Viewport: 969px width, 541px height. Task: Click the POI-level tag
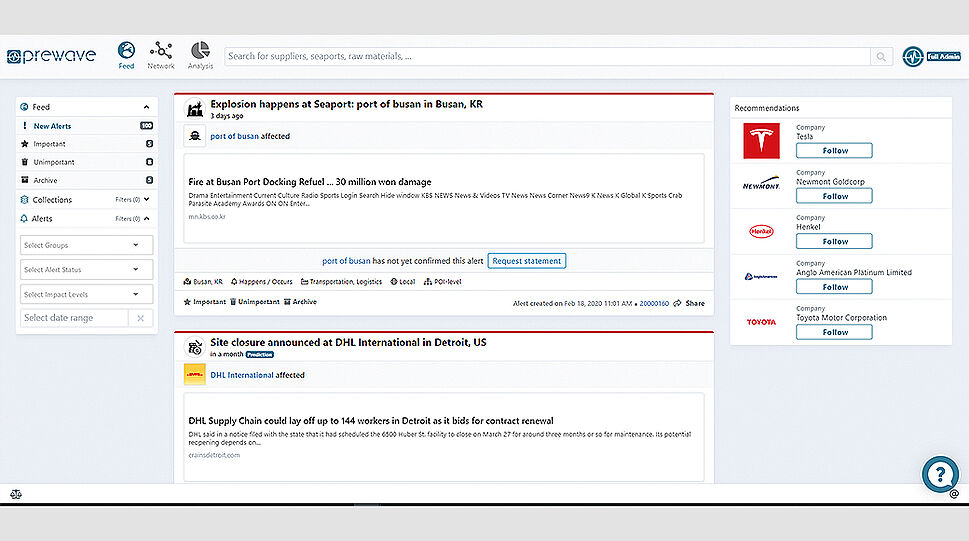[x=442, y=281]
